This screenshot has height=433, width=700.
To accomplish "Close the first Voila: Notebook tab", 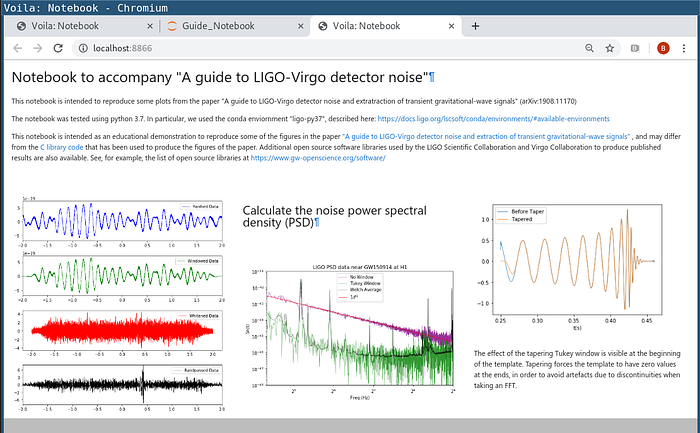I will click(150, 26).
